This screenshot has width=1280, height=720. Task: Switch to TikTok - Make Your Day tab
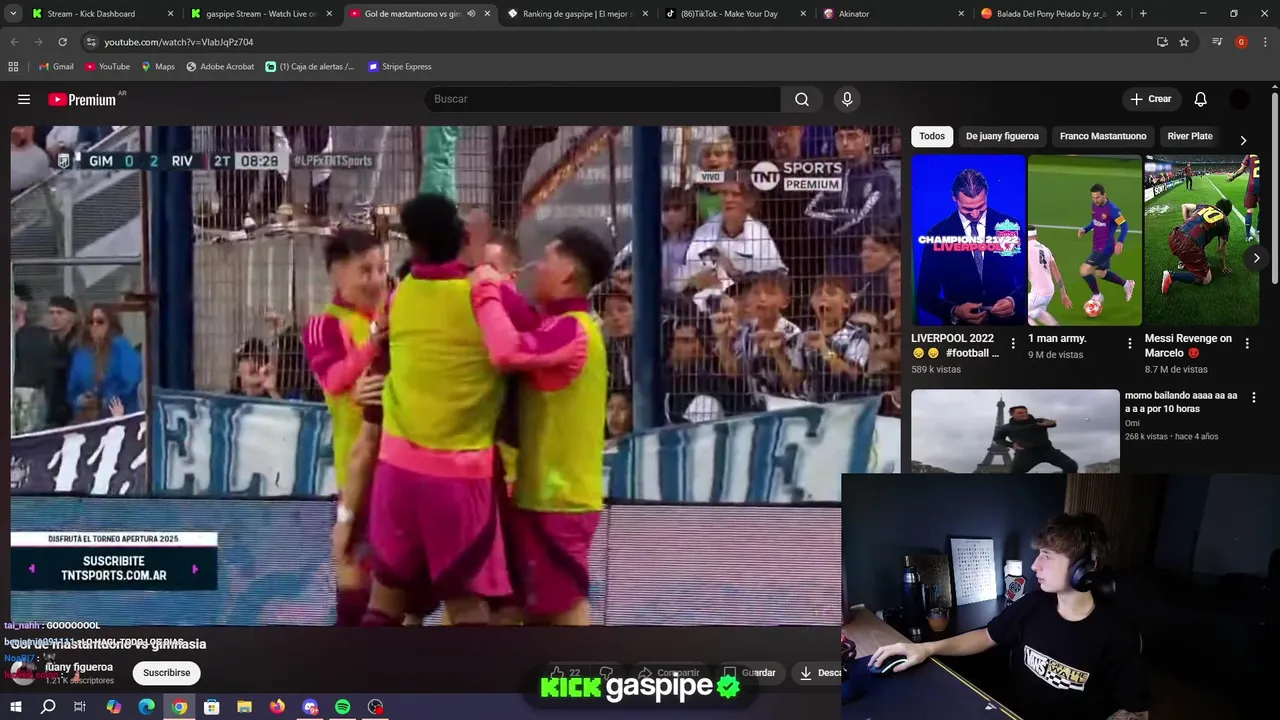736,14
